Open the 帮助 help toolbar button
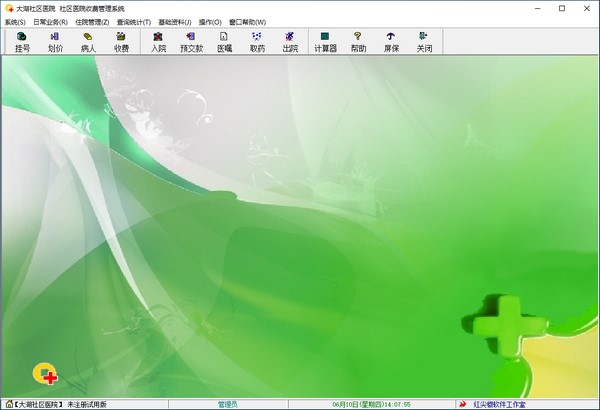Image resolution: width=600 pixels, height=410 pixels. tap(358, 41)
